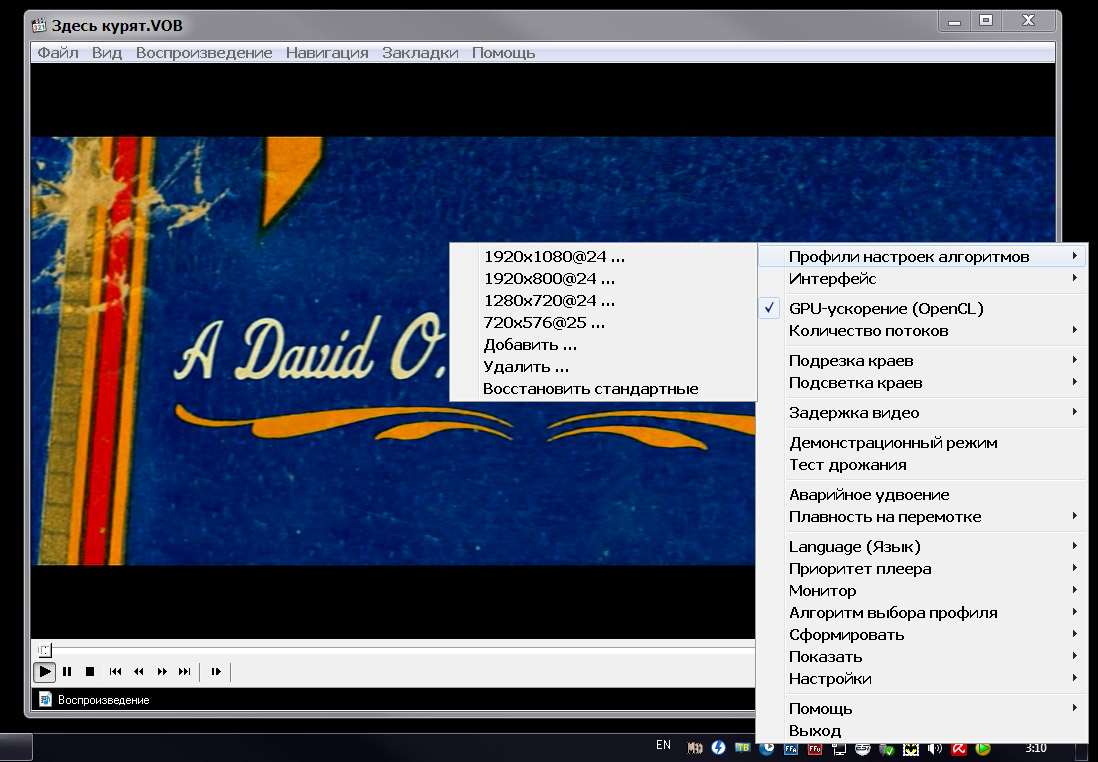Toggle Аварийное удвоение option
This screenshot has height=762, width=1098.
(869, 495)
